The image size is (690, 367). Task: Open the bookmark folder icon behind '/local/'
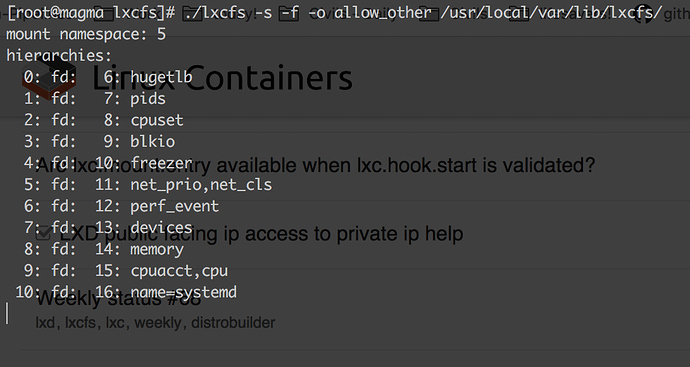click(519, 13)
